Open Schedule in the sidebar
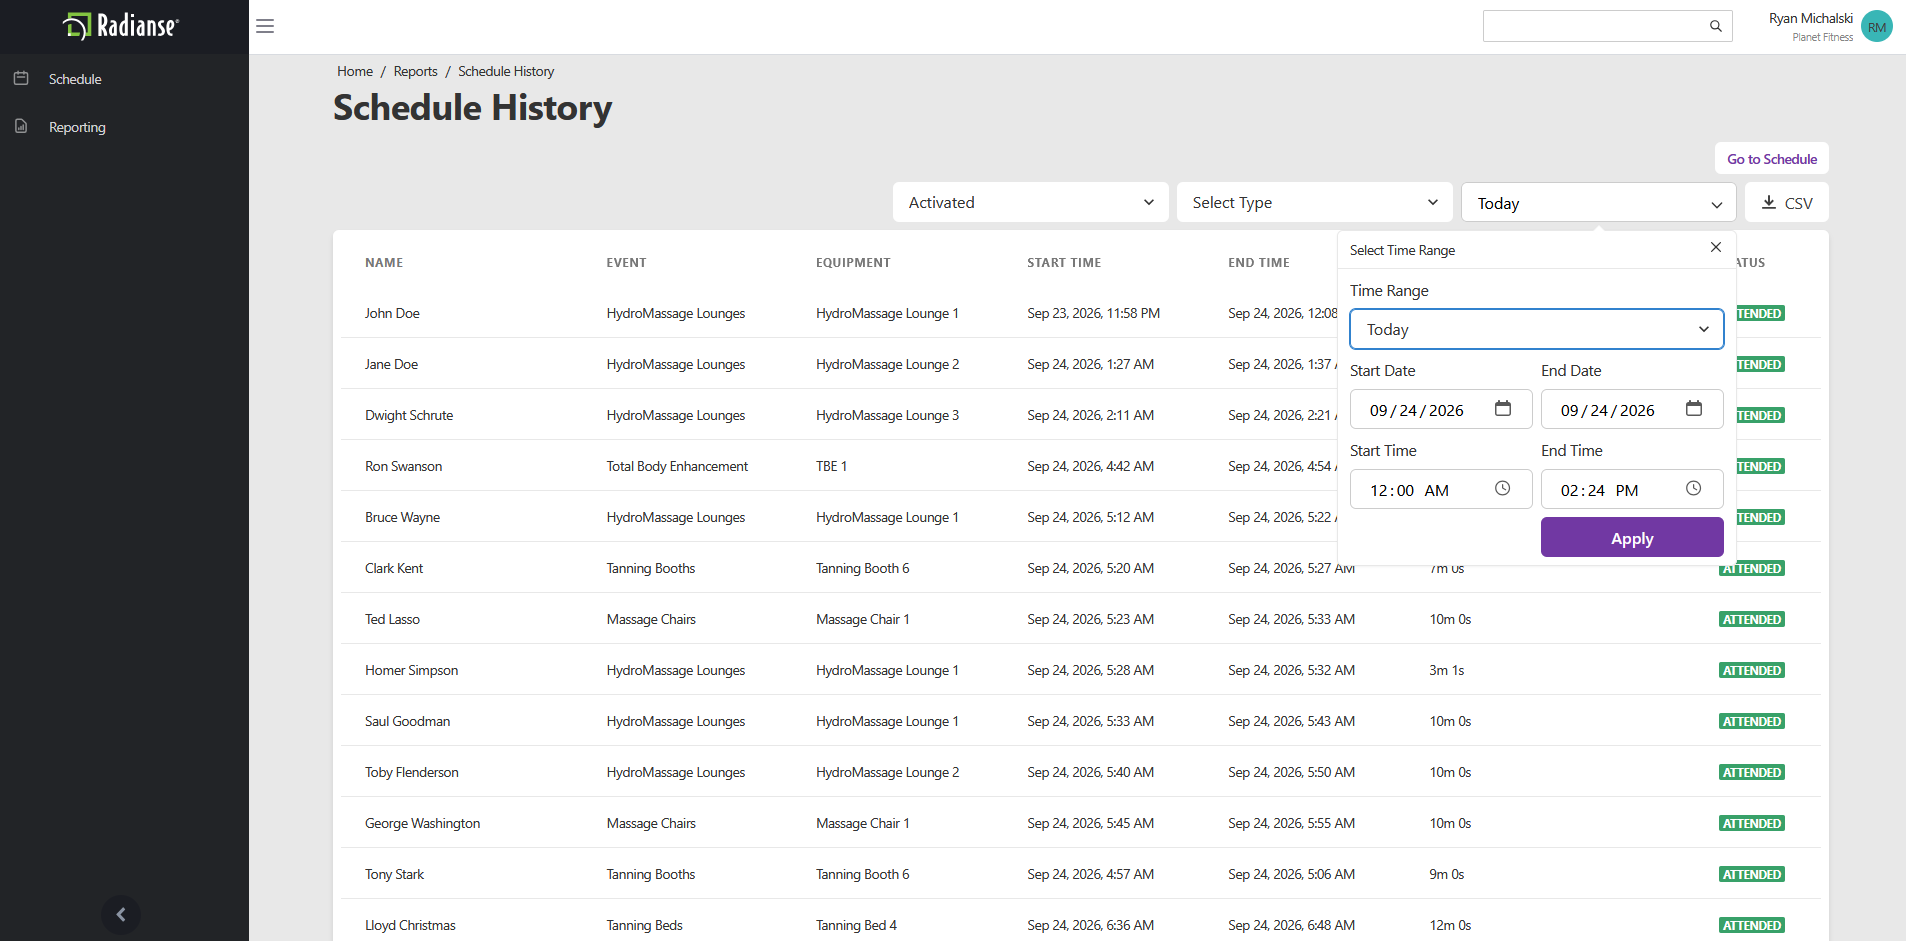 [75, 79]
